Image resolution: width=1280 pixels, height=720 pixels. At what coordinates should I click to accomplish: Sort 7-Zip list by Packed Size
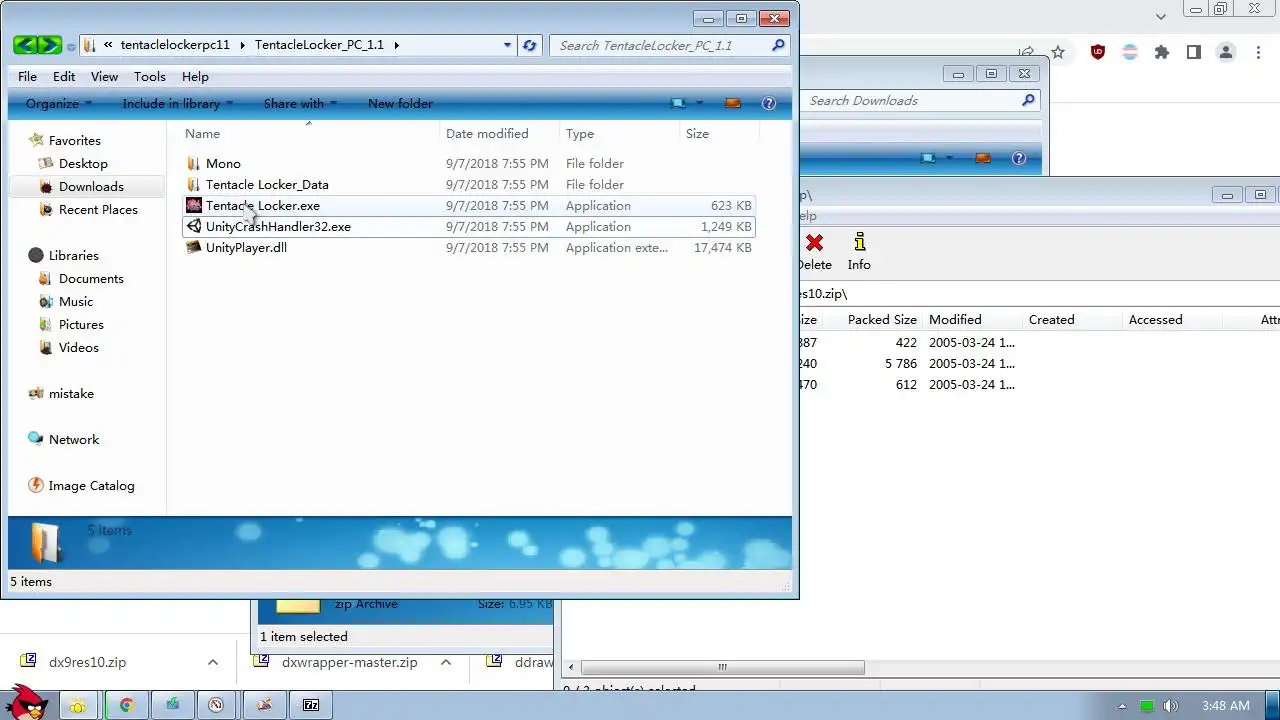coord(882,320)
